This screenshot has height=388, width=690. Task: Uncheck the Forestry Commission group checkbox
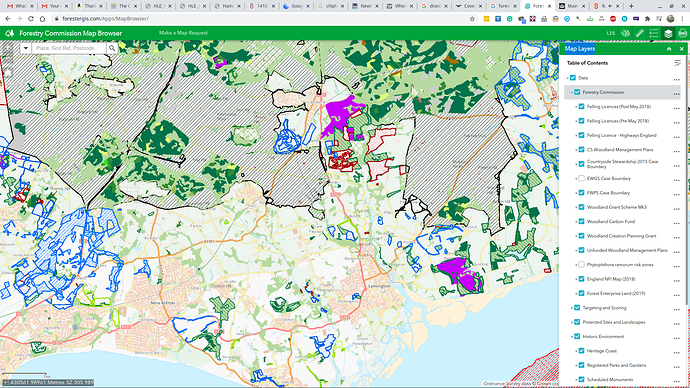click(577, 92)
